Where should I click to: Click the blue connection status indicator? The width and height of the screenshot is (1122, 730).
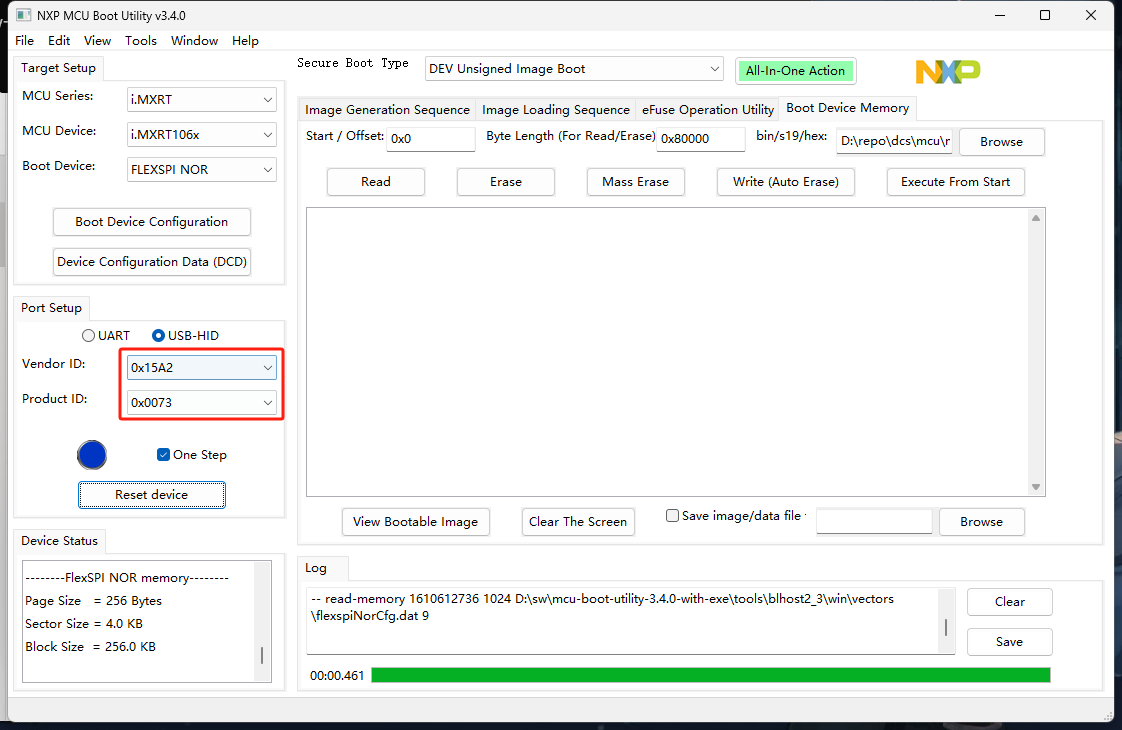click(92, 455)
